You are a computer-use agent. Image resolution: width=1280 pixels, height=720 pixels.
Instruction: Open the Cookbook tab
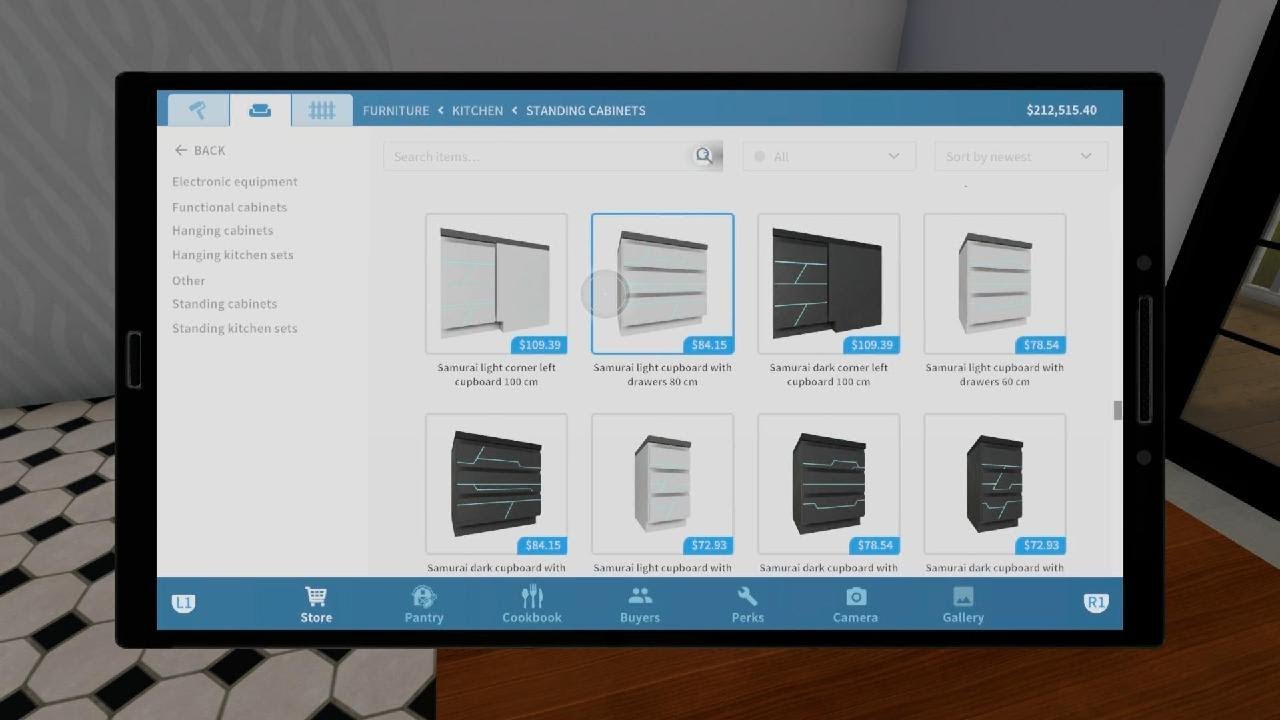tap(532, 604)
